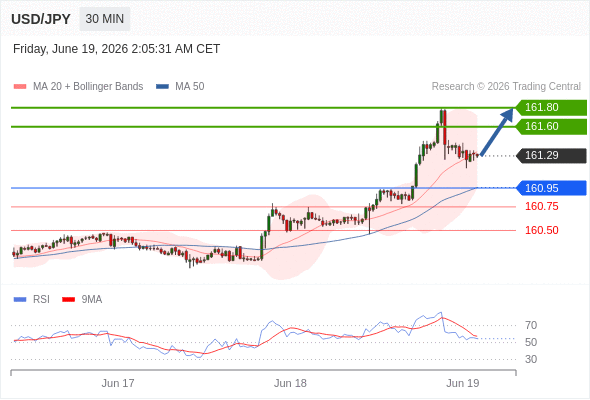Click the 30 MIN timeframe button
590x400 pixels.
105,19
